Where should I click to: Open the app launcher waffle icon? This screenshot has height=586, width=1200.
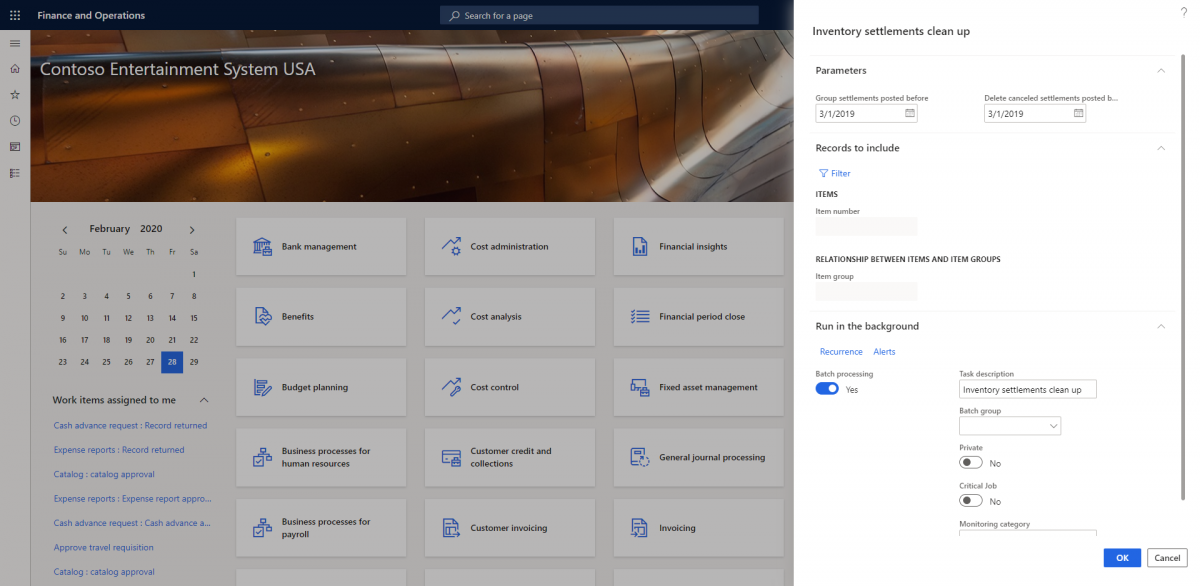tap(15, 15)
